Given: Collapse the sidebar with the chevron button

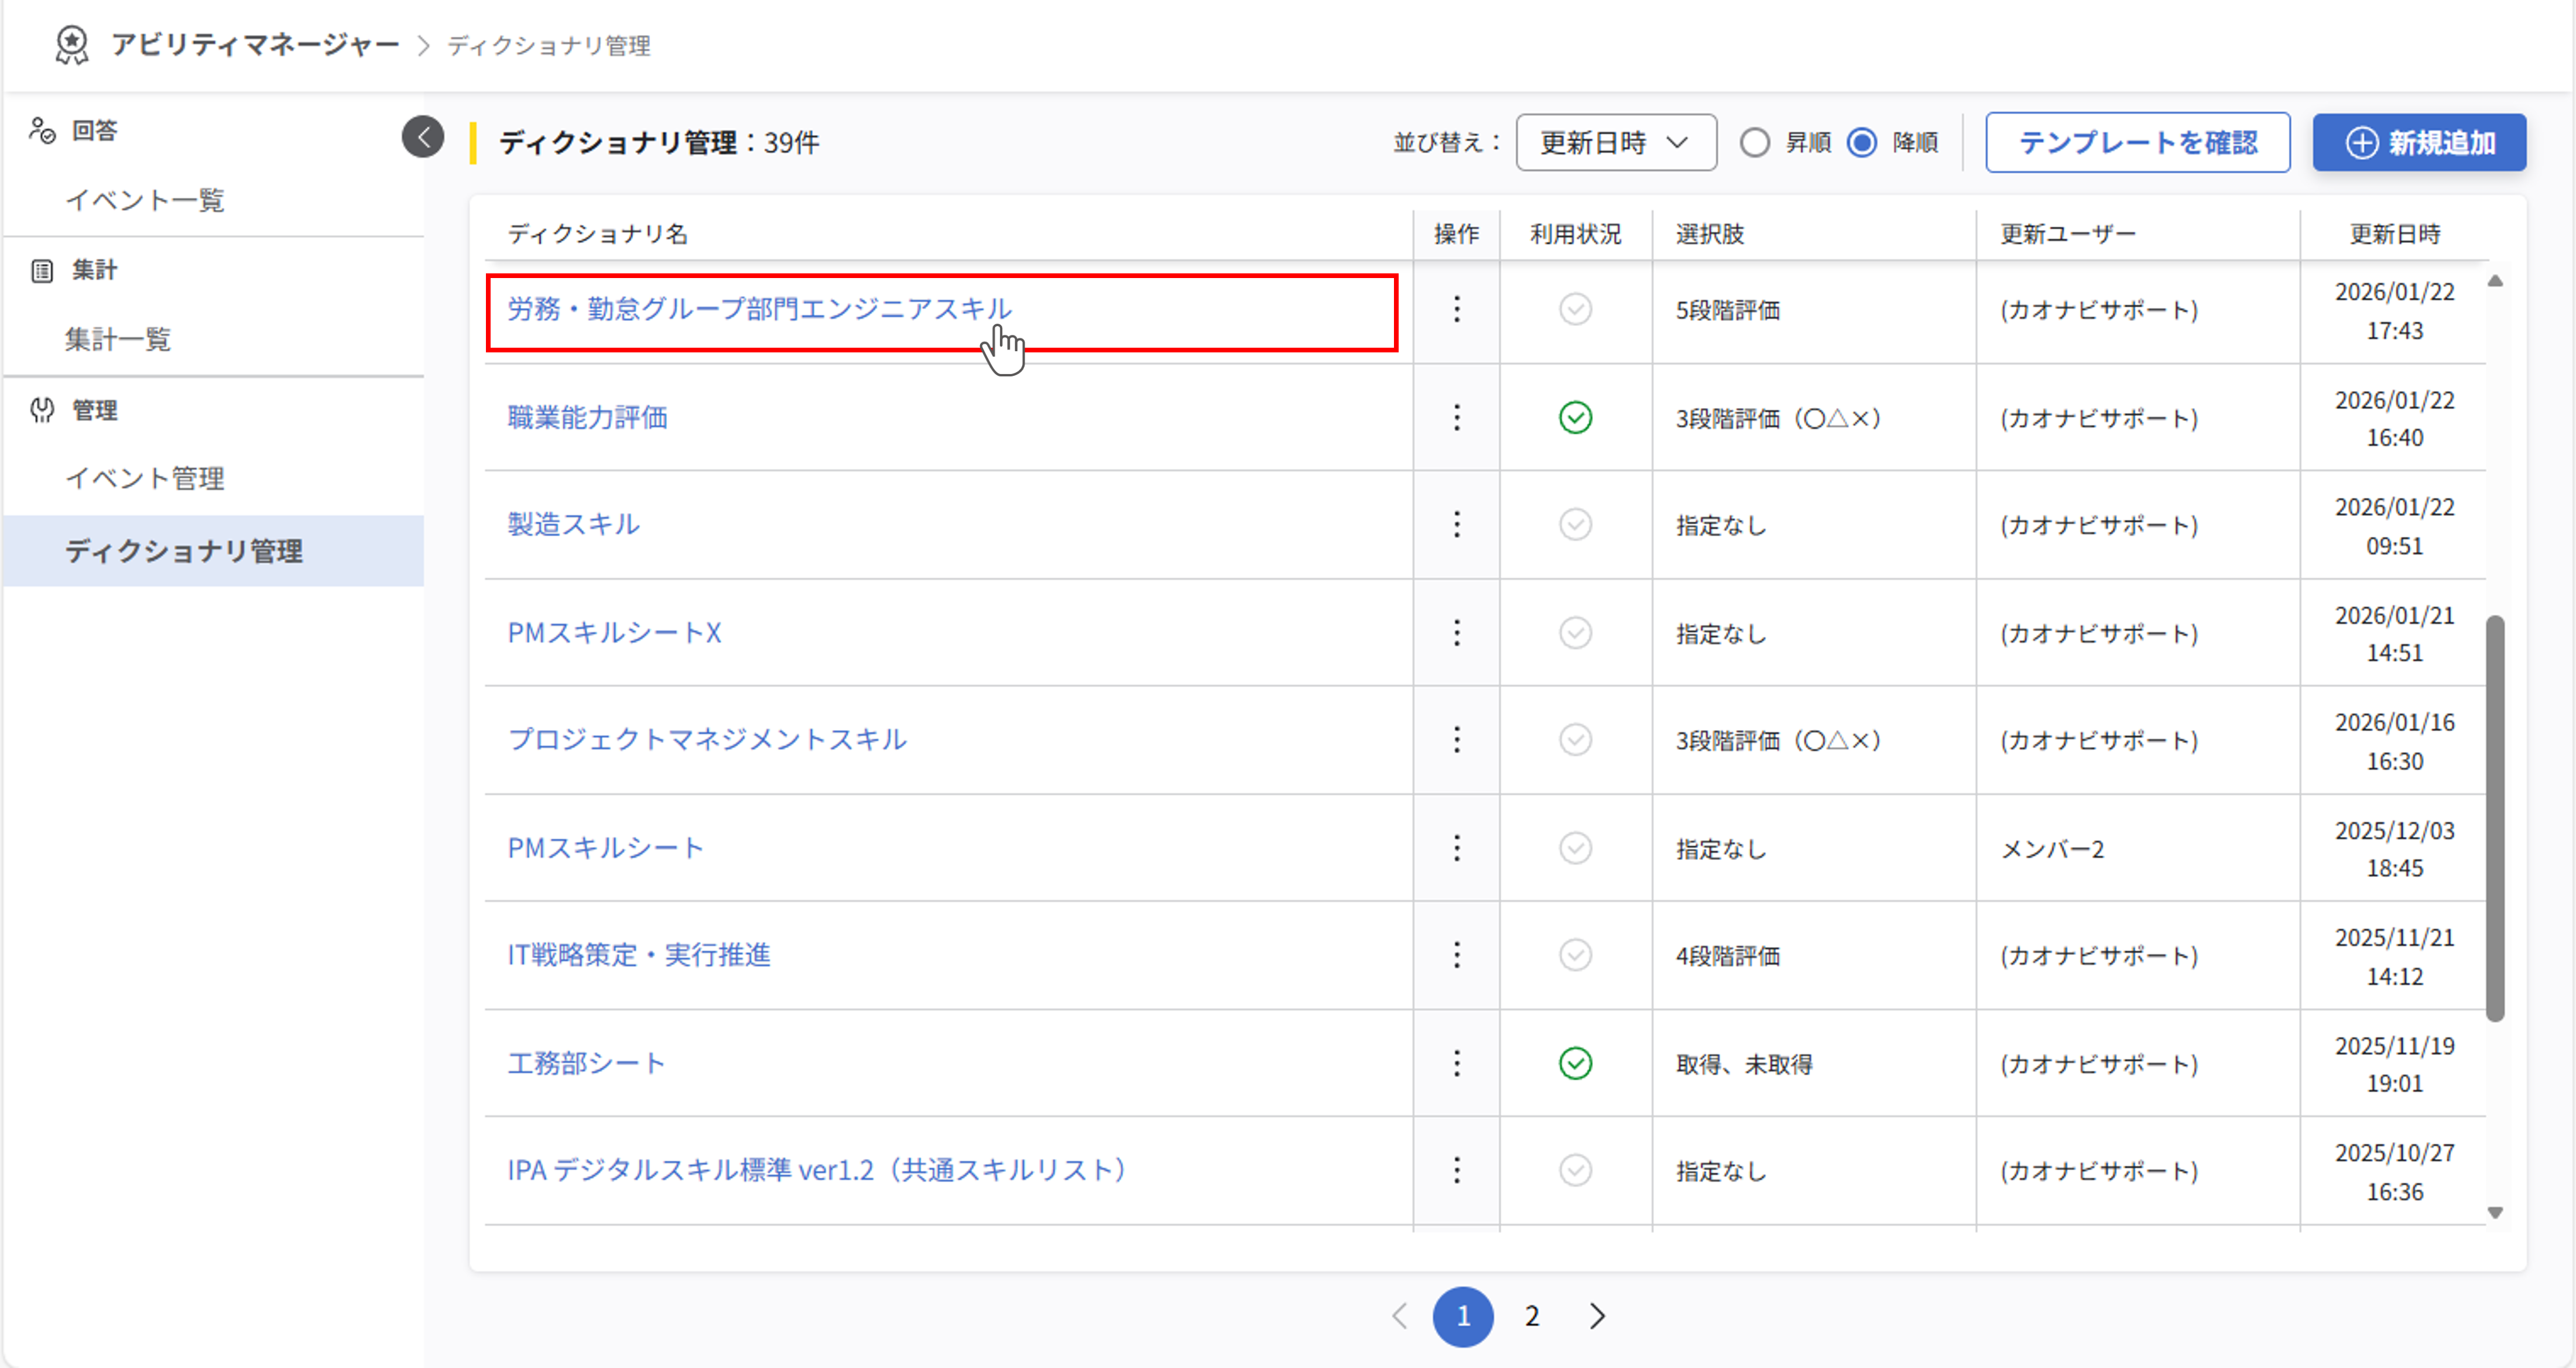Looking at the screenshot, I should coord(422,137).
